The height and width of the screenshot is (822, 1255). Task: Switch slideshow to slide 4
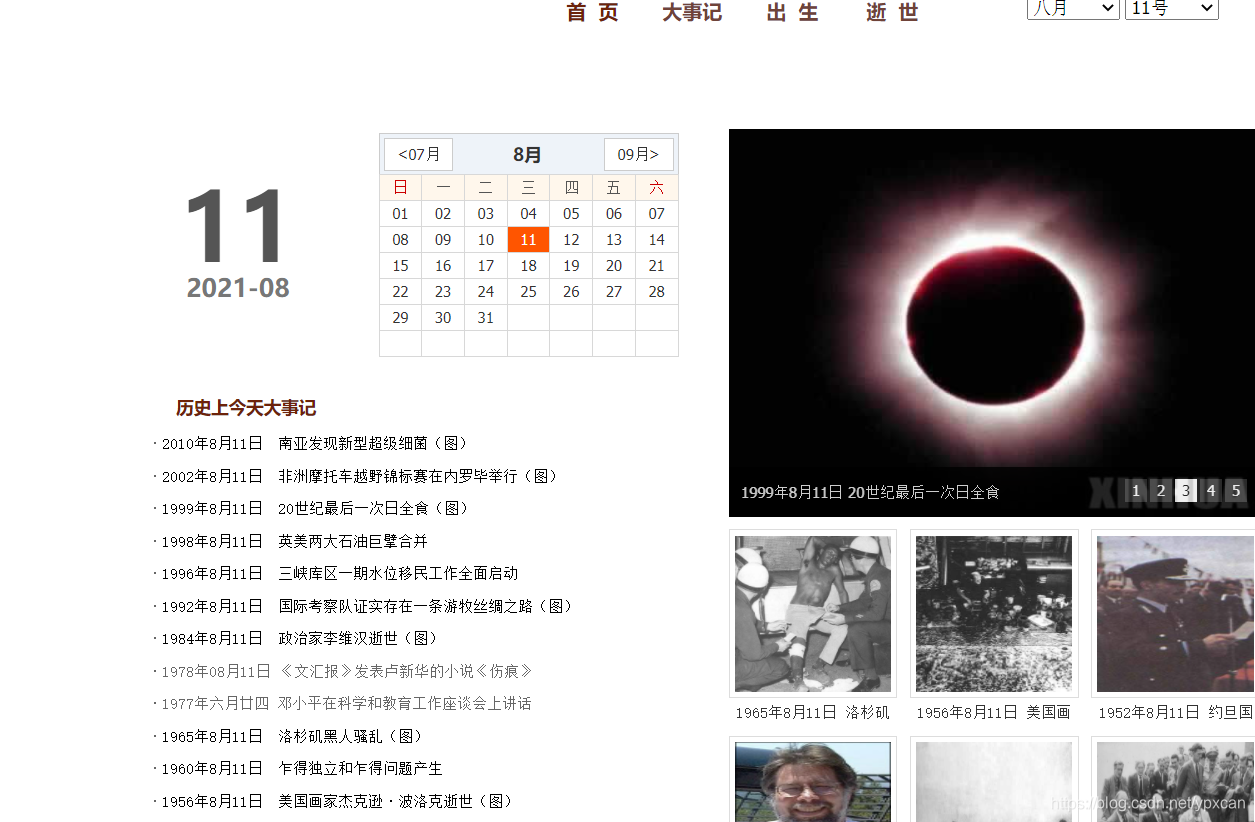[x=1211, y=490]
